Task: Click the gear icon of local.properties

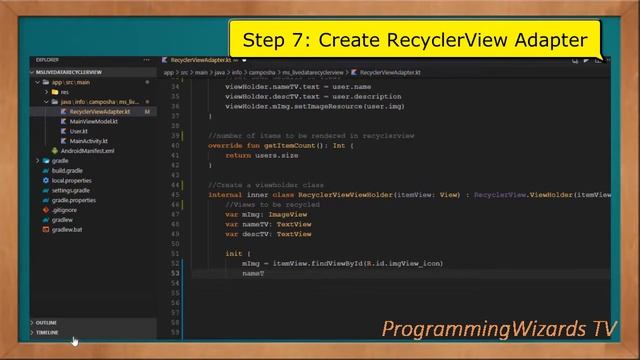Action: [x=46, y=180]
